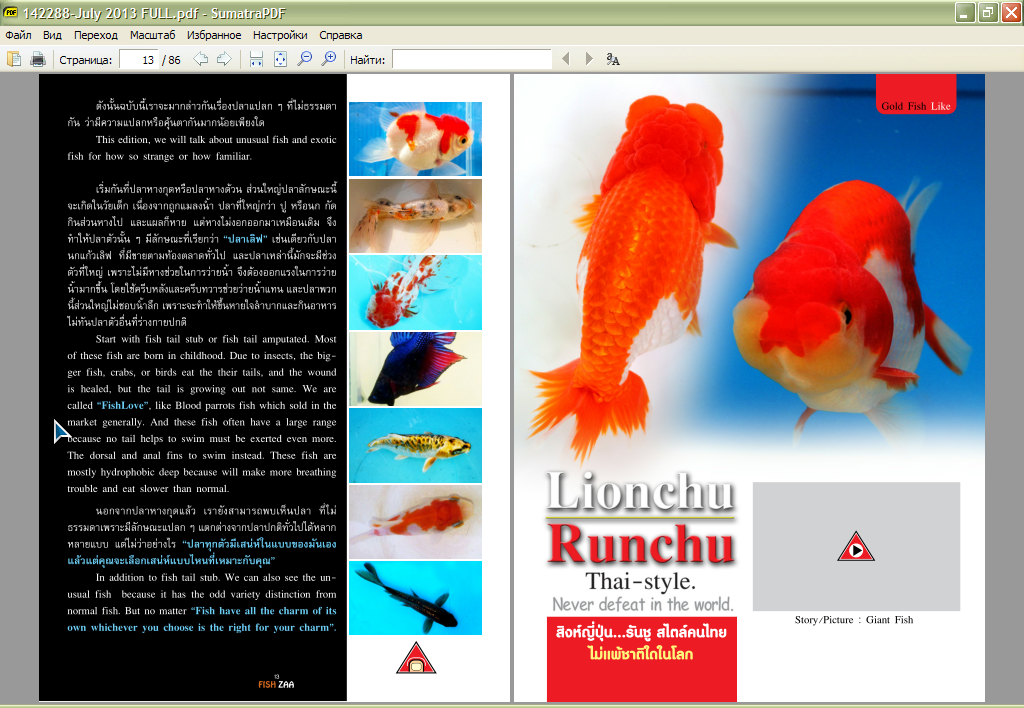
Task: Click the Gold Fish Like red tab
Action: (916, 94)
